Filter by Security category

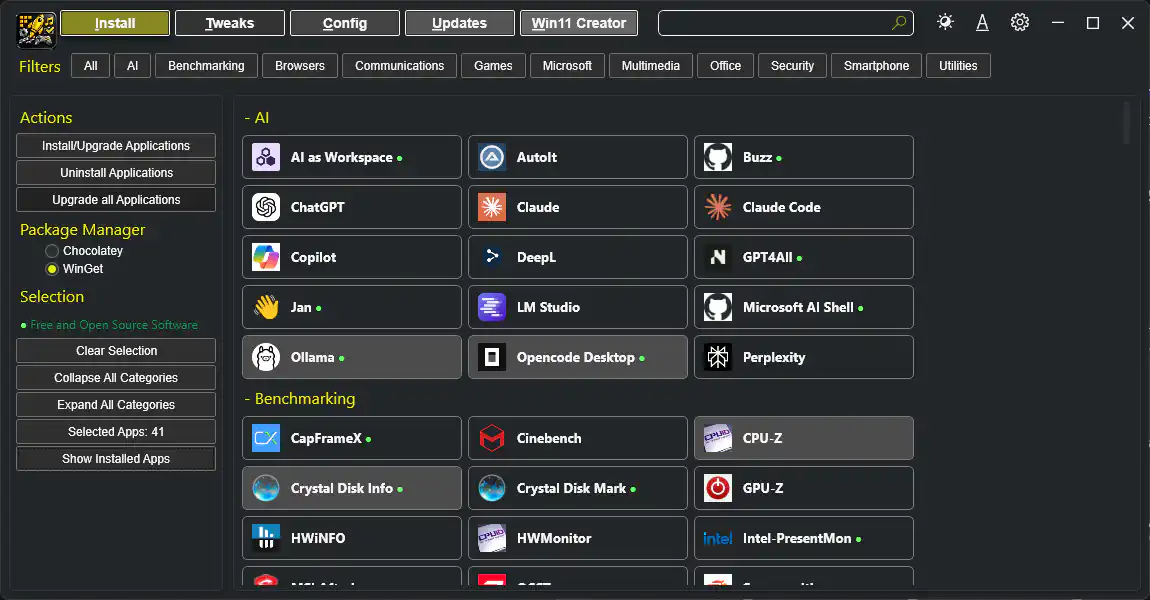[792, 65]
